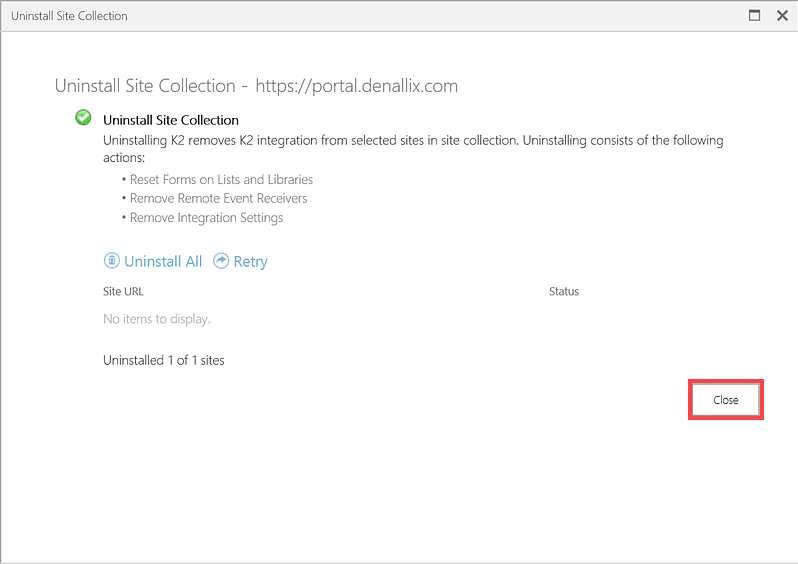Image resolution: width=798 pixels, height=564 pixels.
Task: Click the Close button
Action: coord(726,400)
